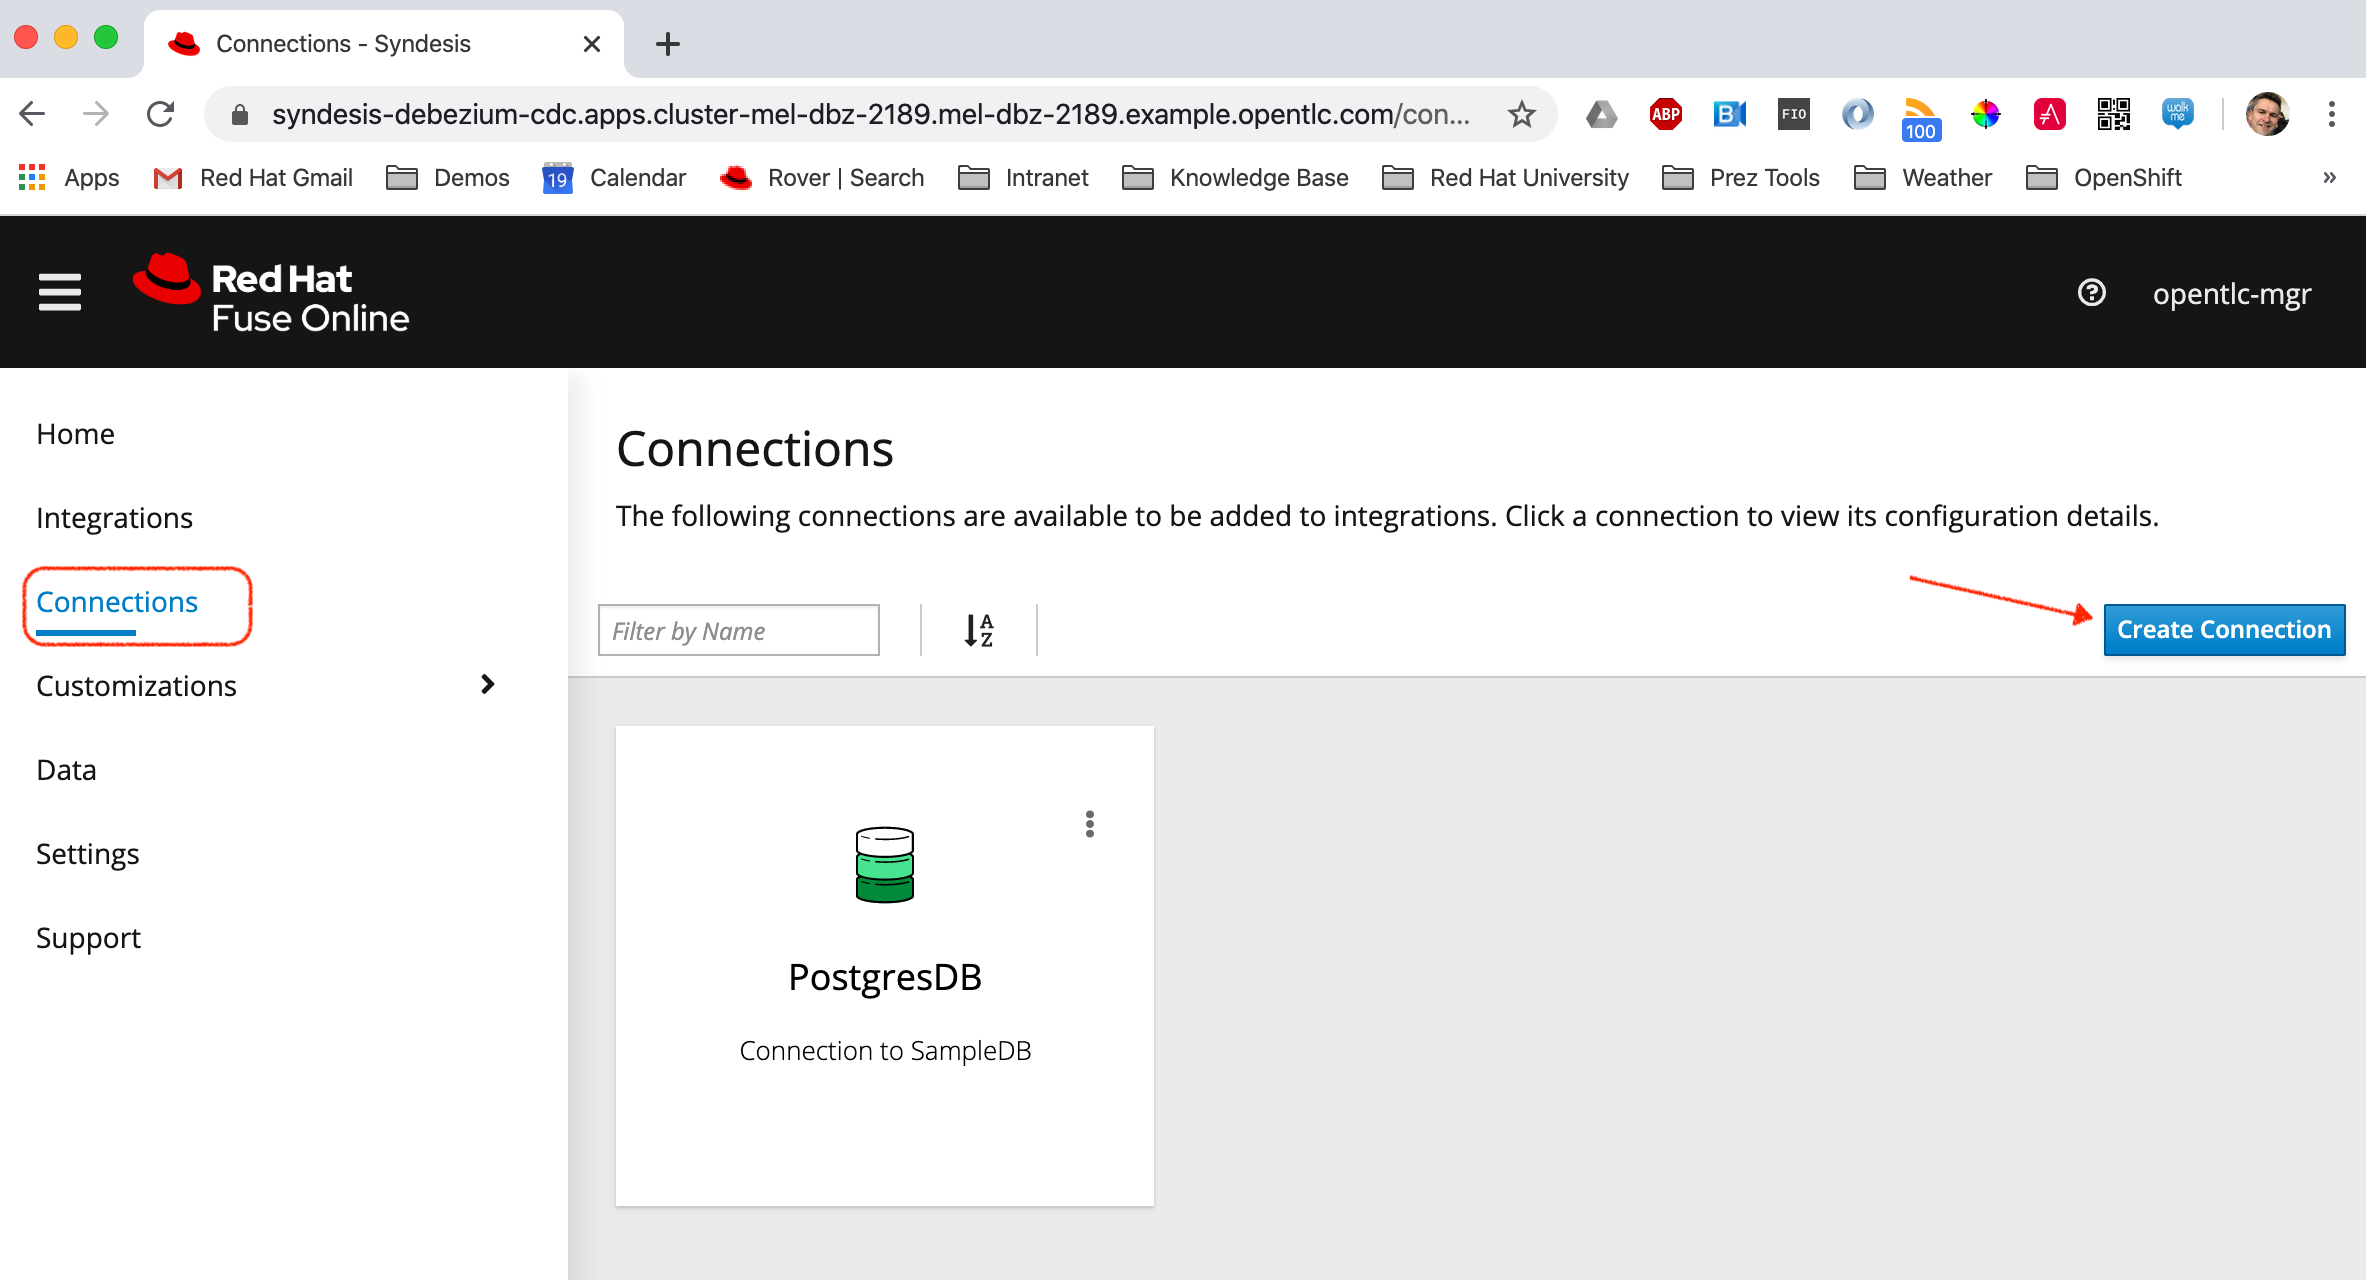Open the hamburger navigation menu

point(60,292)
